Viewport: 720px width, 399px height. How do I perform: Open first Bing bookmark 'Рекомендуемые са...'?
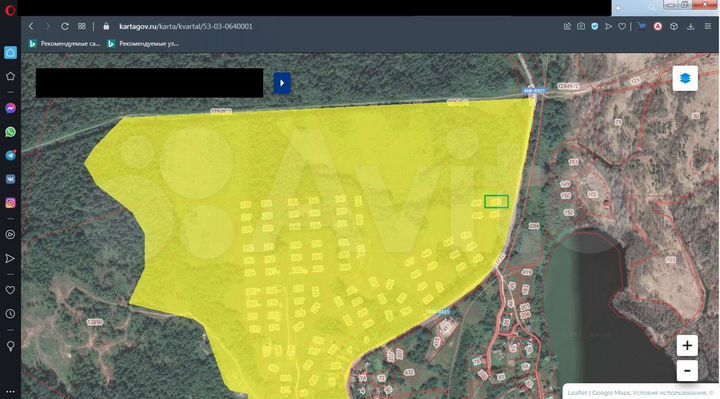(x=64, y=44)
